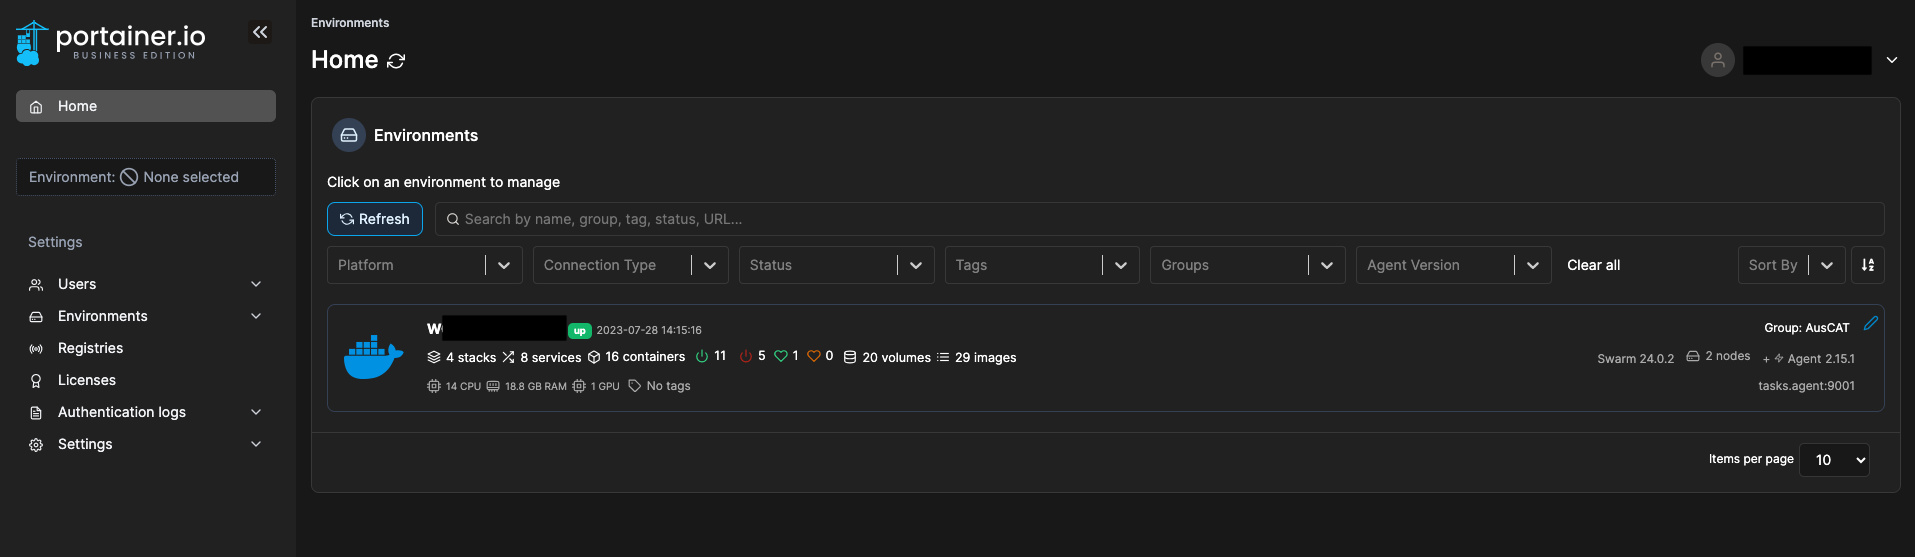Click the green up status badge
The image size is (1915, 557).
point(580,331)
